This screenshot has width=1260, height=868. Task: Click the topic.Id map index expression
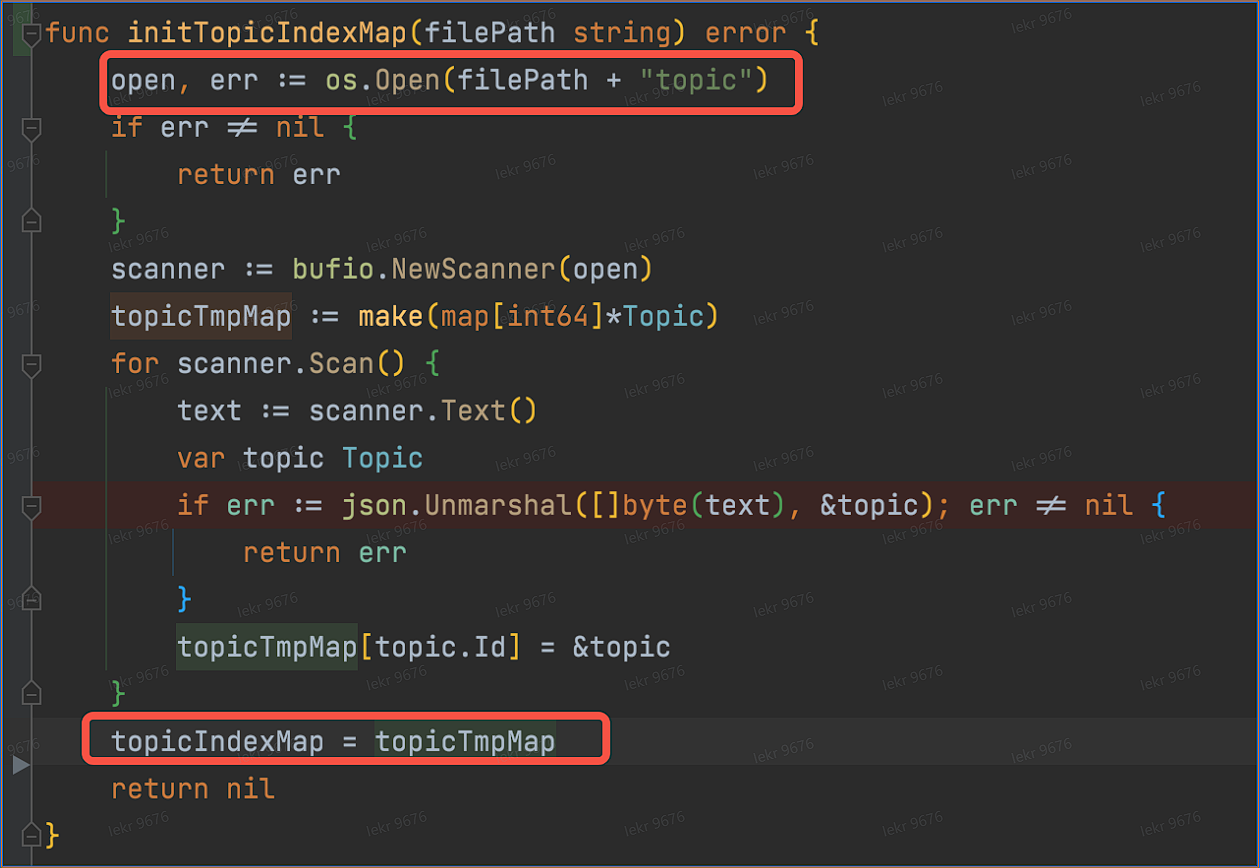pyautogui.click(x=439, y=647)
